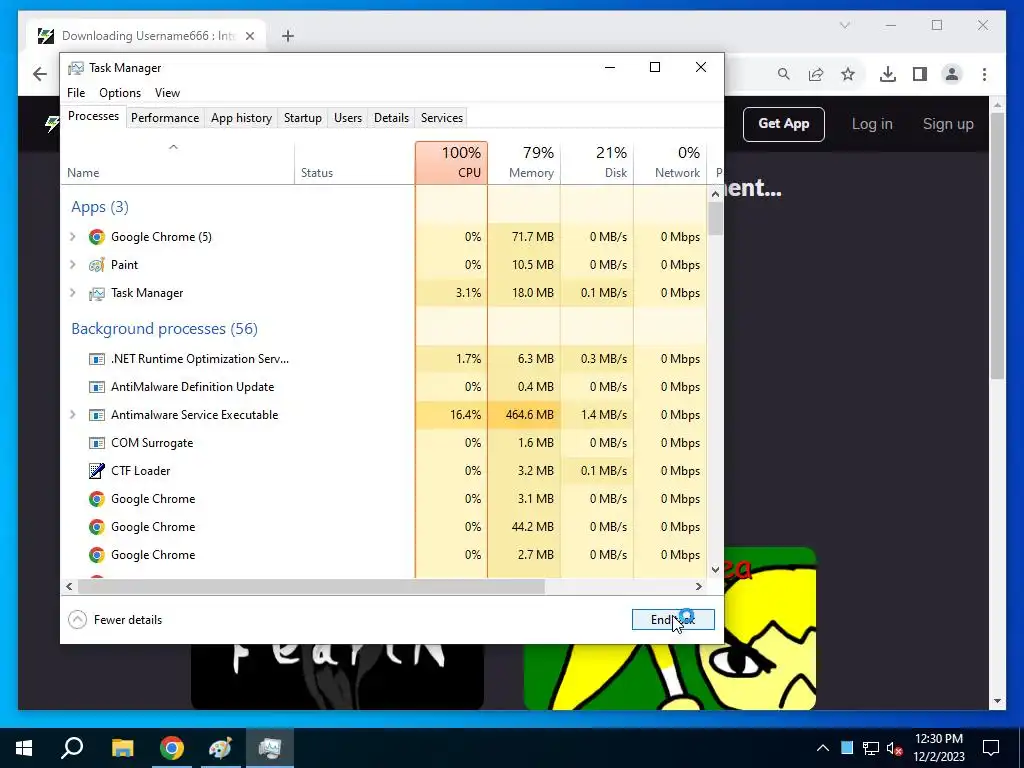
Task: Click the Chrome share page icon
Action: pyautogui.click(x=816, y=74)
